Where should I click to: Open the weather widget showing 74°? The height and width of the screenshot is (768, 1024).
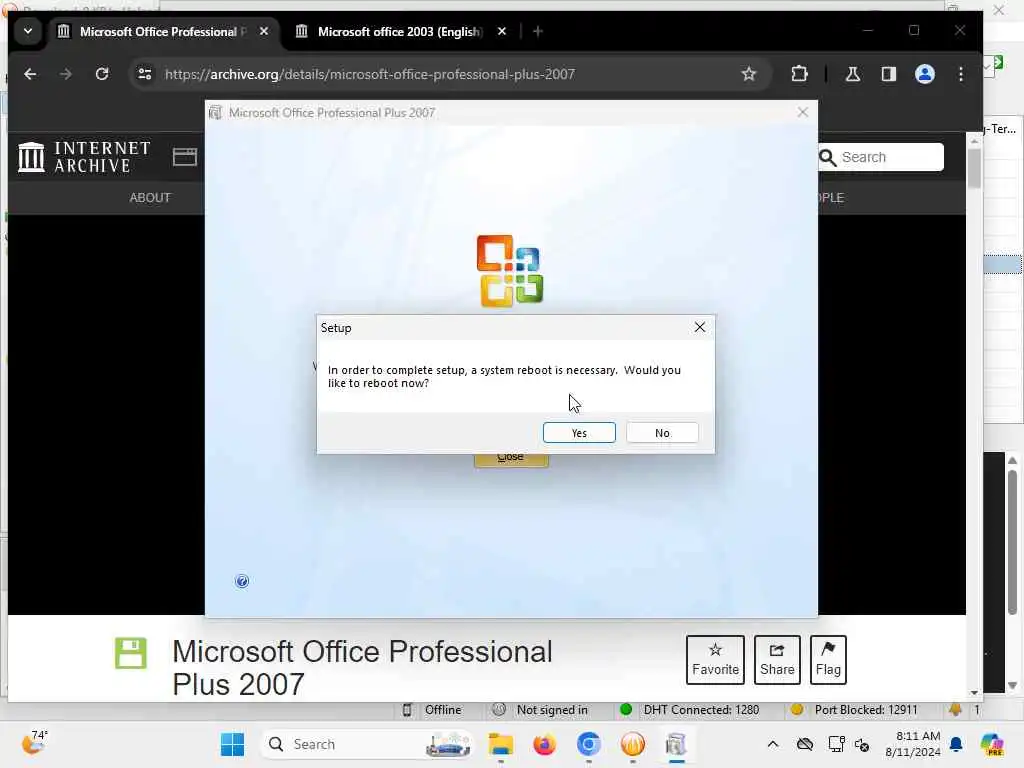click(35, 743)
